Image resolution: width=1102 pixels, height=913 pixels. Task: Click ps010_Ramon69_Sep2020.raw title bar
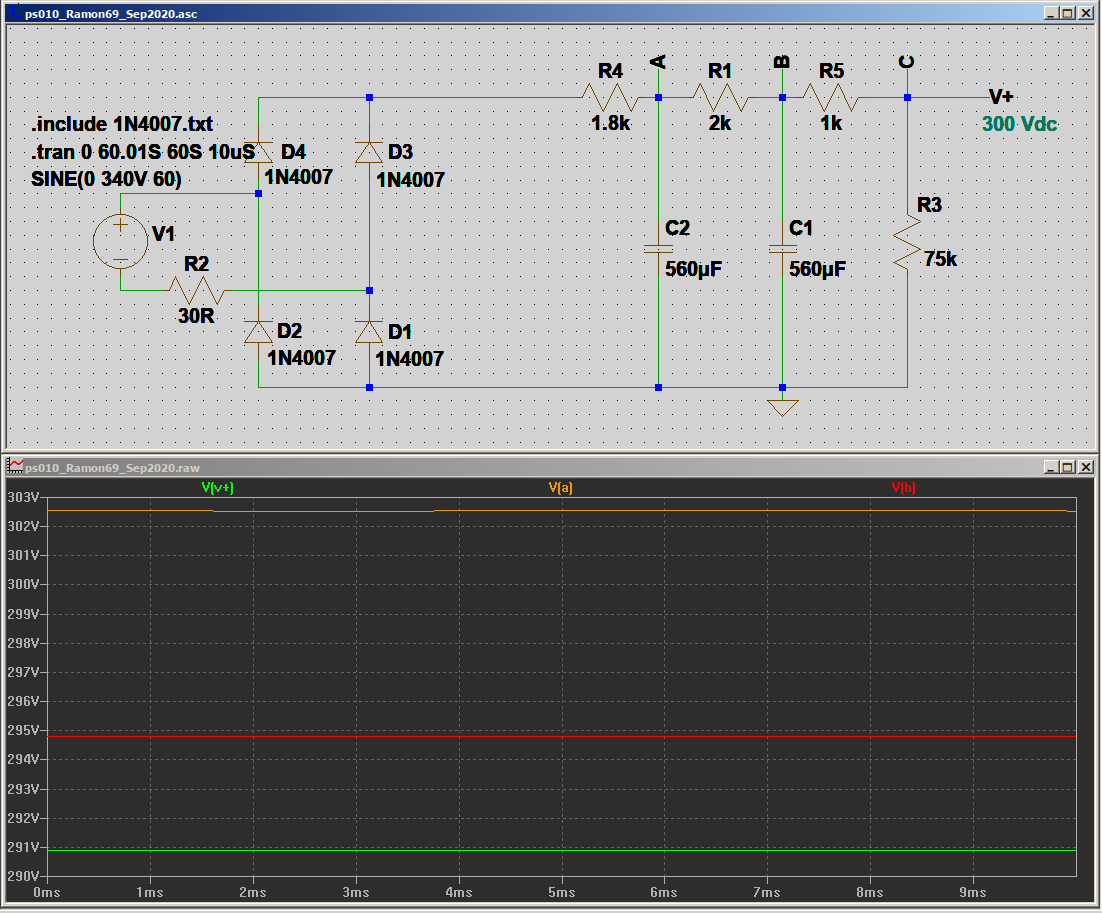pos(550,467)
